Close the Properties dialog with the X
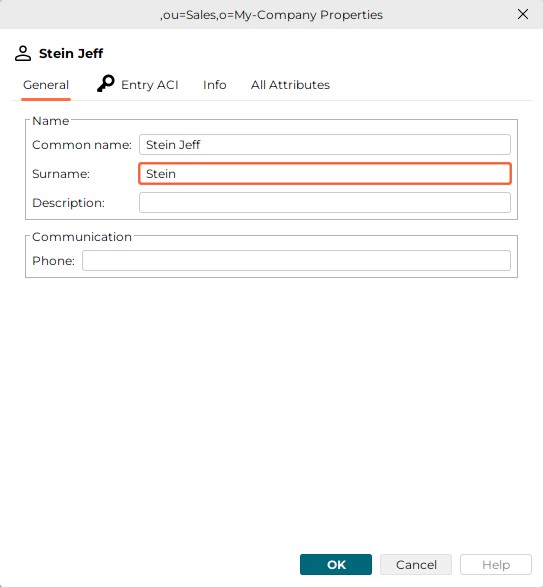543x587 pixels. 523,14
